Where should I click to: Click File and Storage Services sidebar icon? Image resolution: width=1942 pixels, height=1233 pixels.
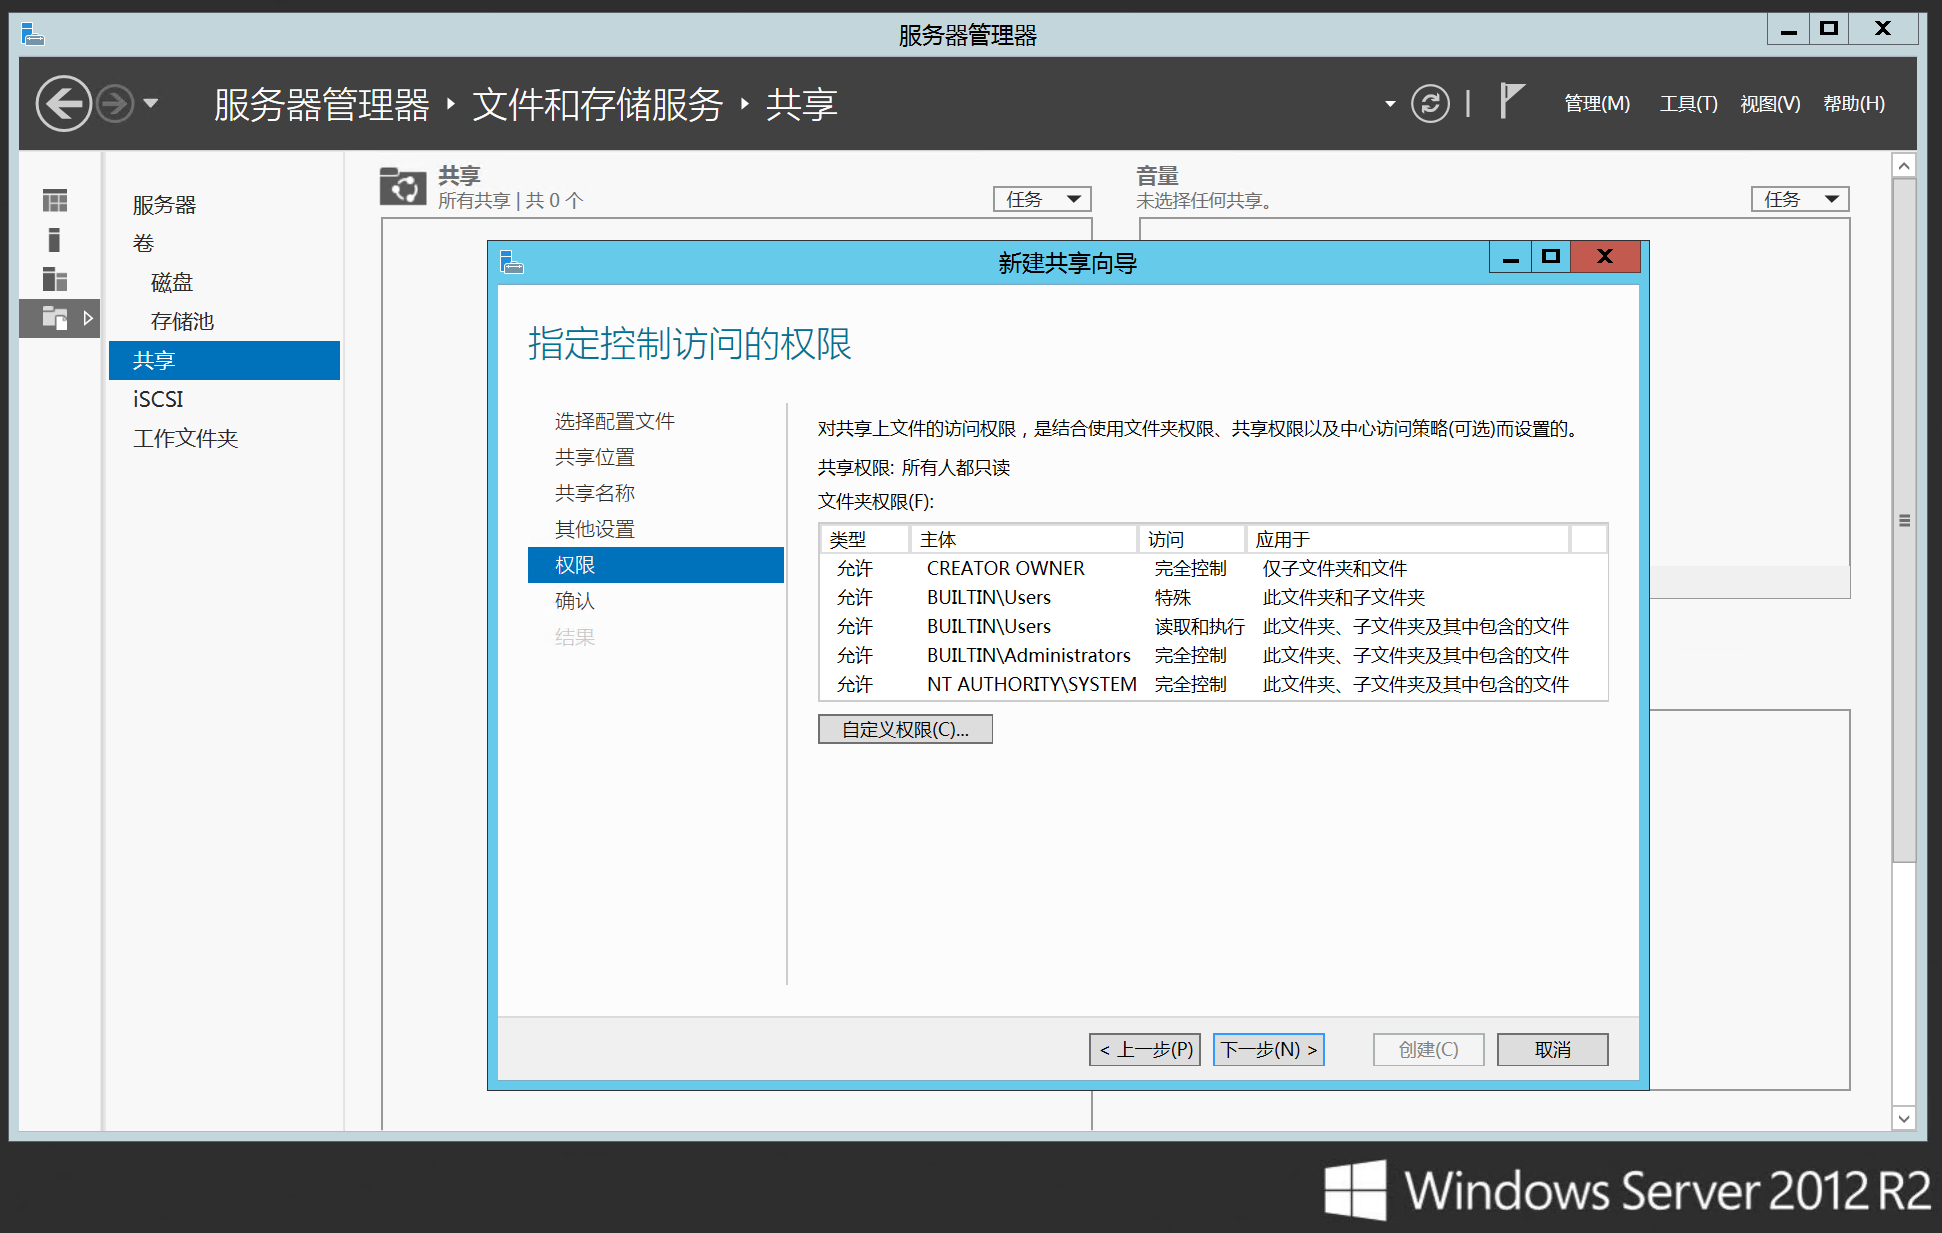(x=55, y=319)
